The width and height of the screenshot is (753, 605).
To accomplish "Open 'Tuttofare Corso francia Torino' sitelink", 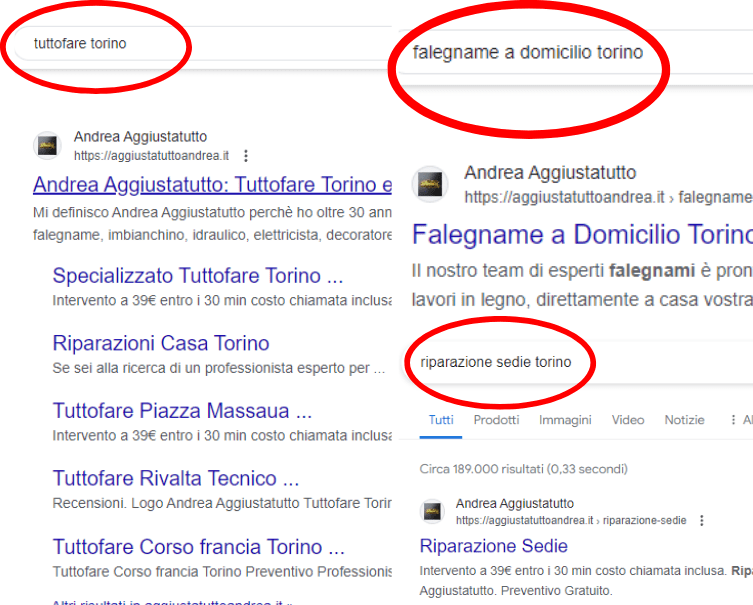I will click(199, 547).
